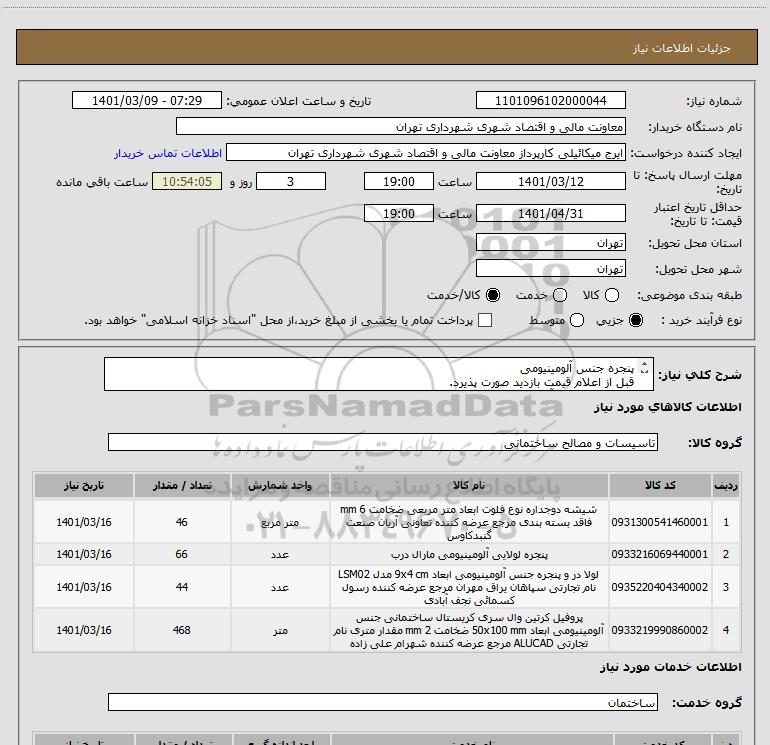770x745 pixels.
Task: Click the واحد شمارش column header
Action: click(280, 485)
